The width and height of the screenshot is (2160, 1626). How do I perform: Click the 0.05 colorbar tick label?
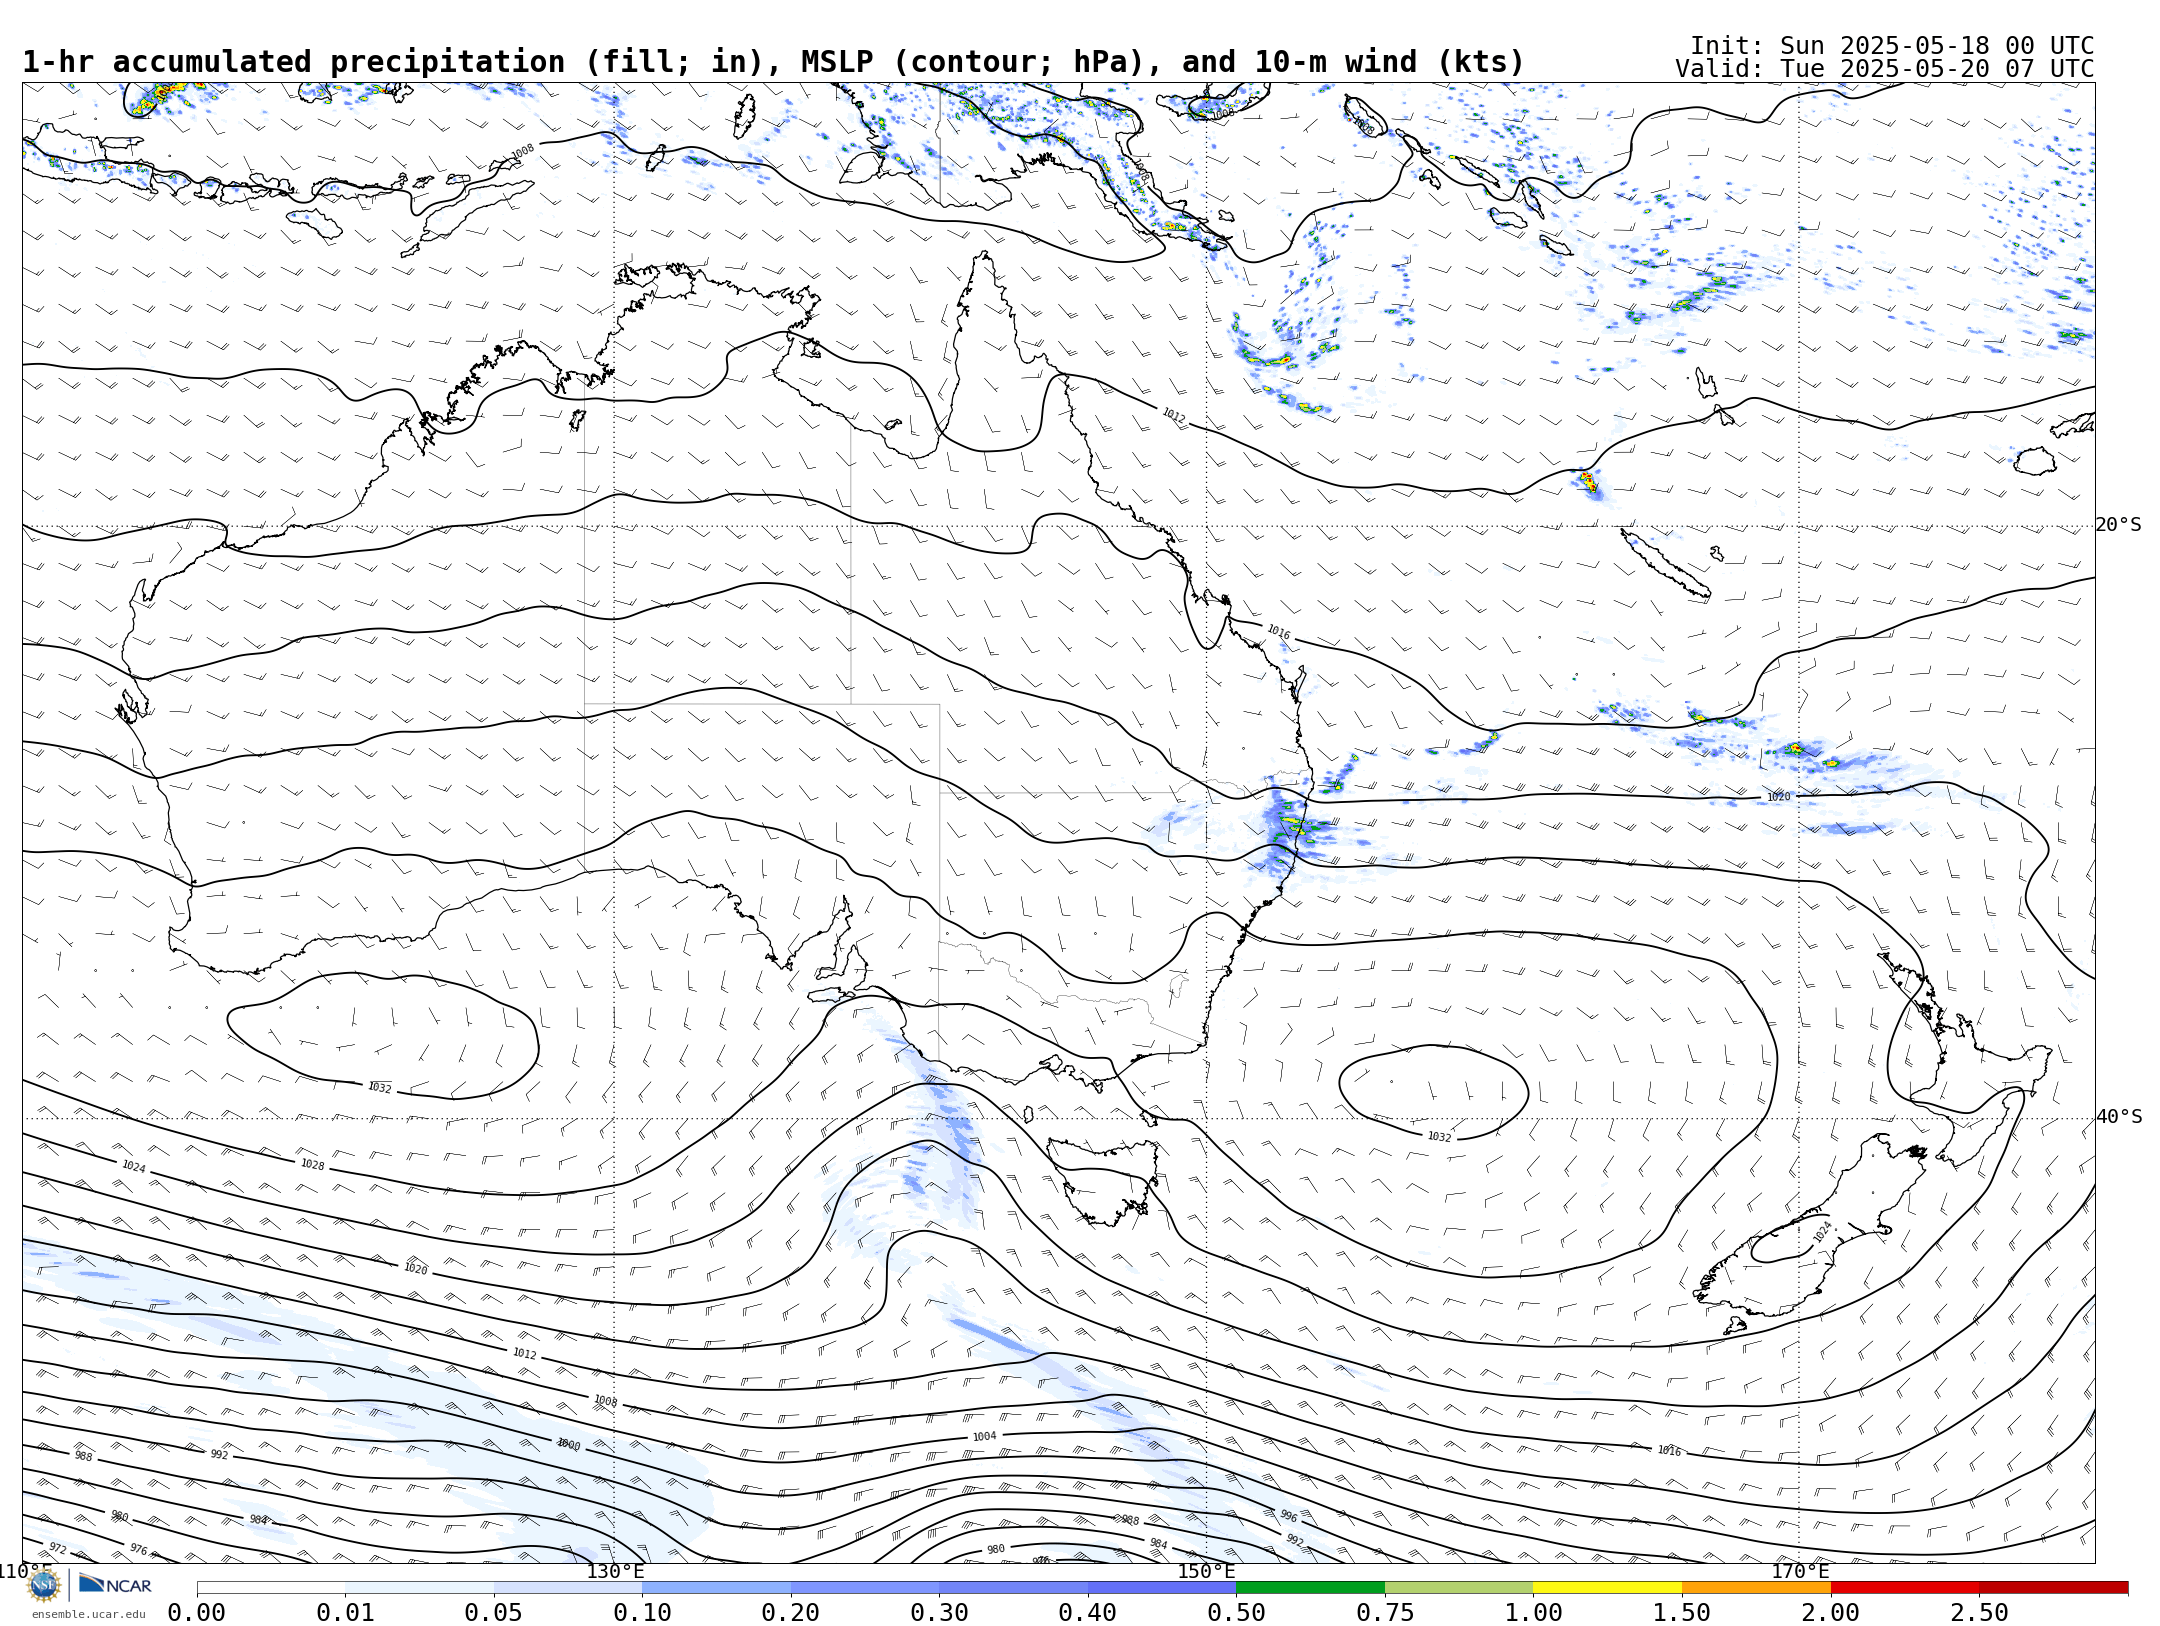pos(493,1613)
